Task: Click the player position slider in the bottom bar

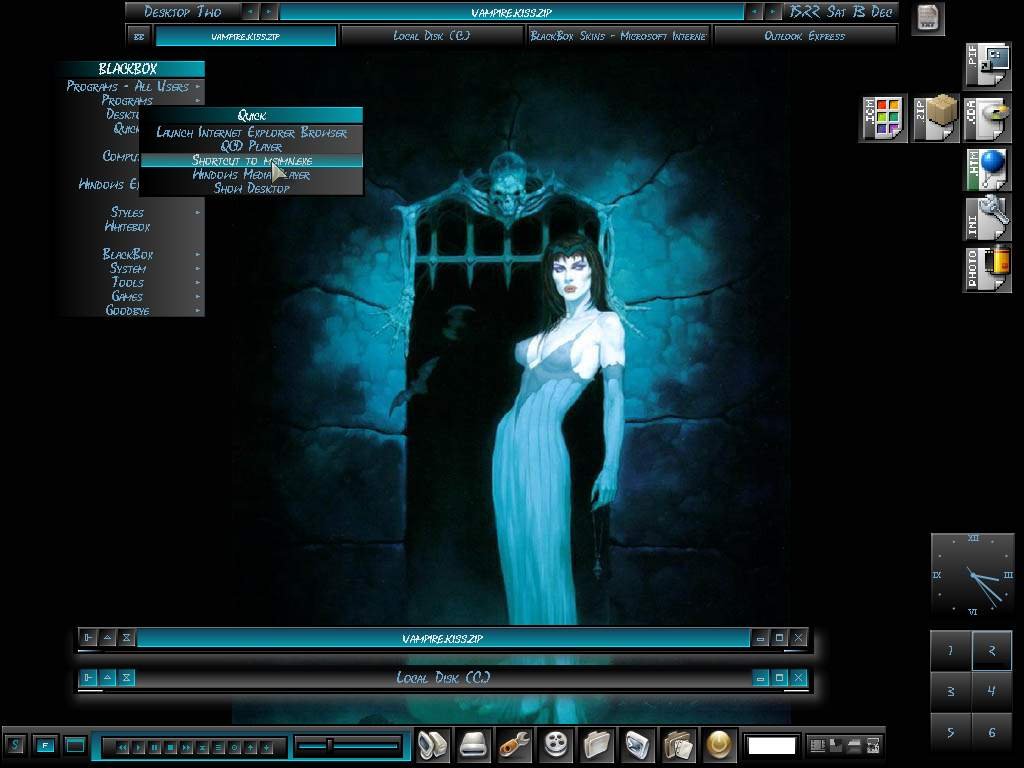Action: point(348,745)
